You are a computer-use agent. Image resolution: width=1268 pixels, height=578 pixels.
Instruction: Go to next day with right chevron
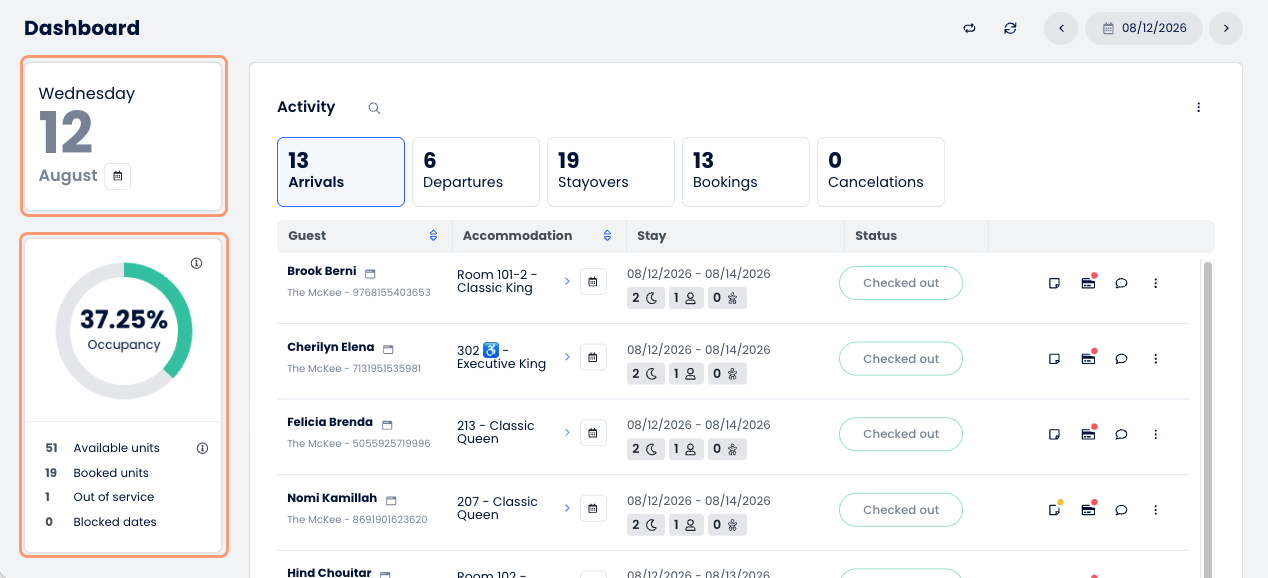point(1226,28)
